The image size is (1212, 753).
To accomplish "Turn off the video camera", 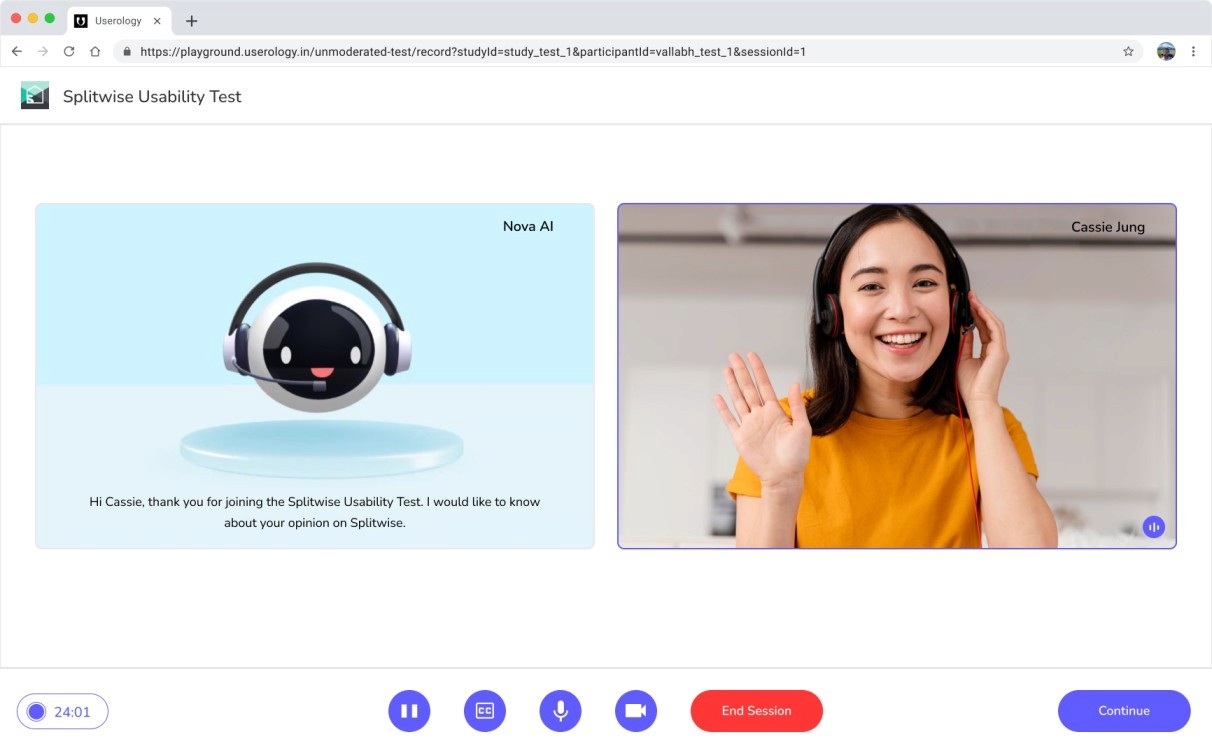I will (636, 711).
